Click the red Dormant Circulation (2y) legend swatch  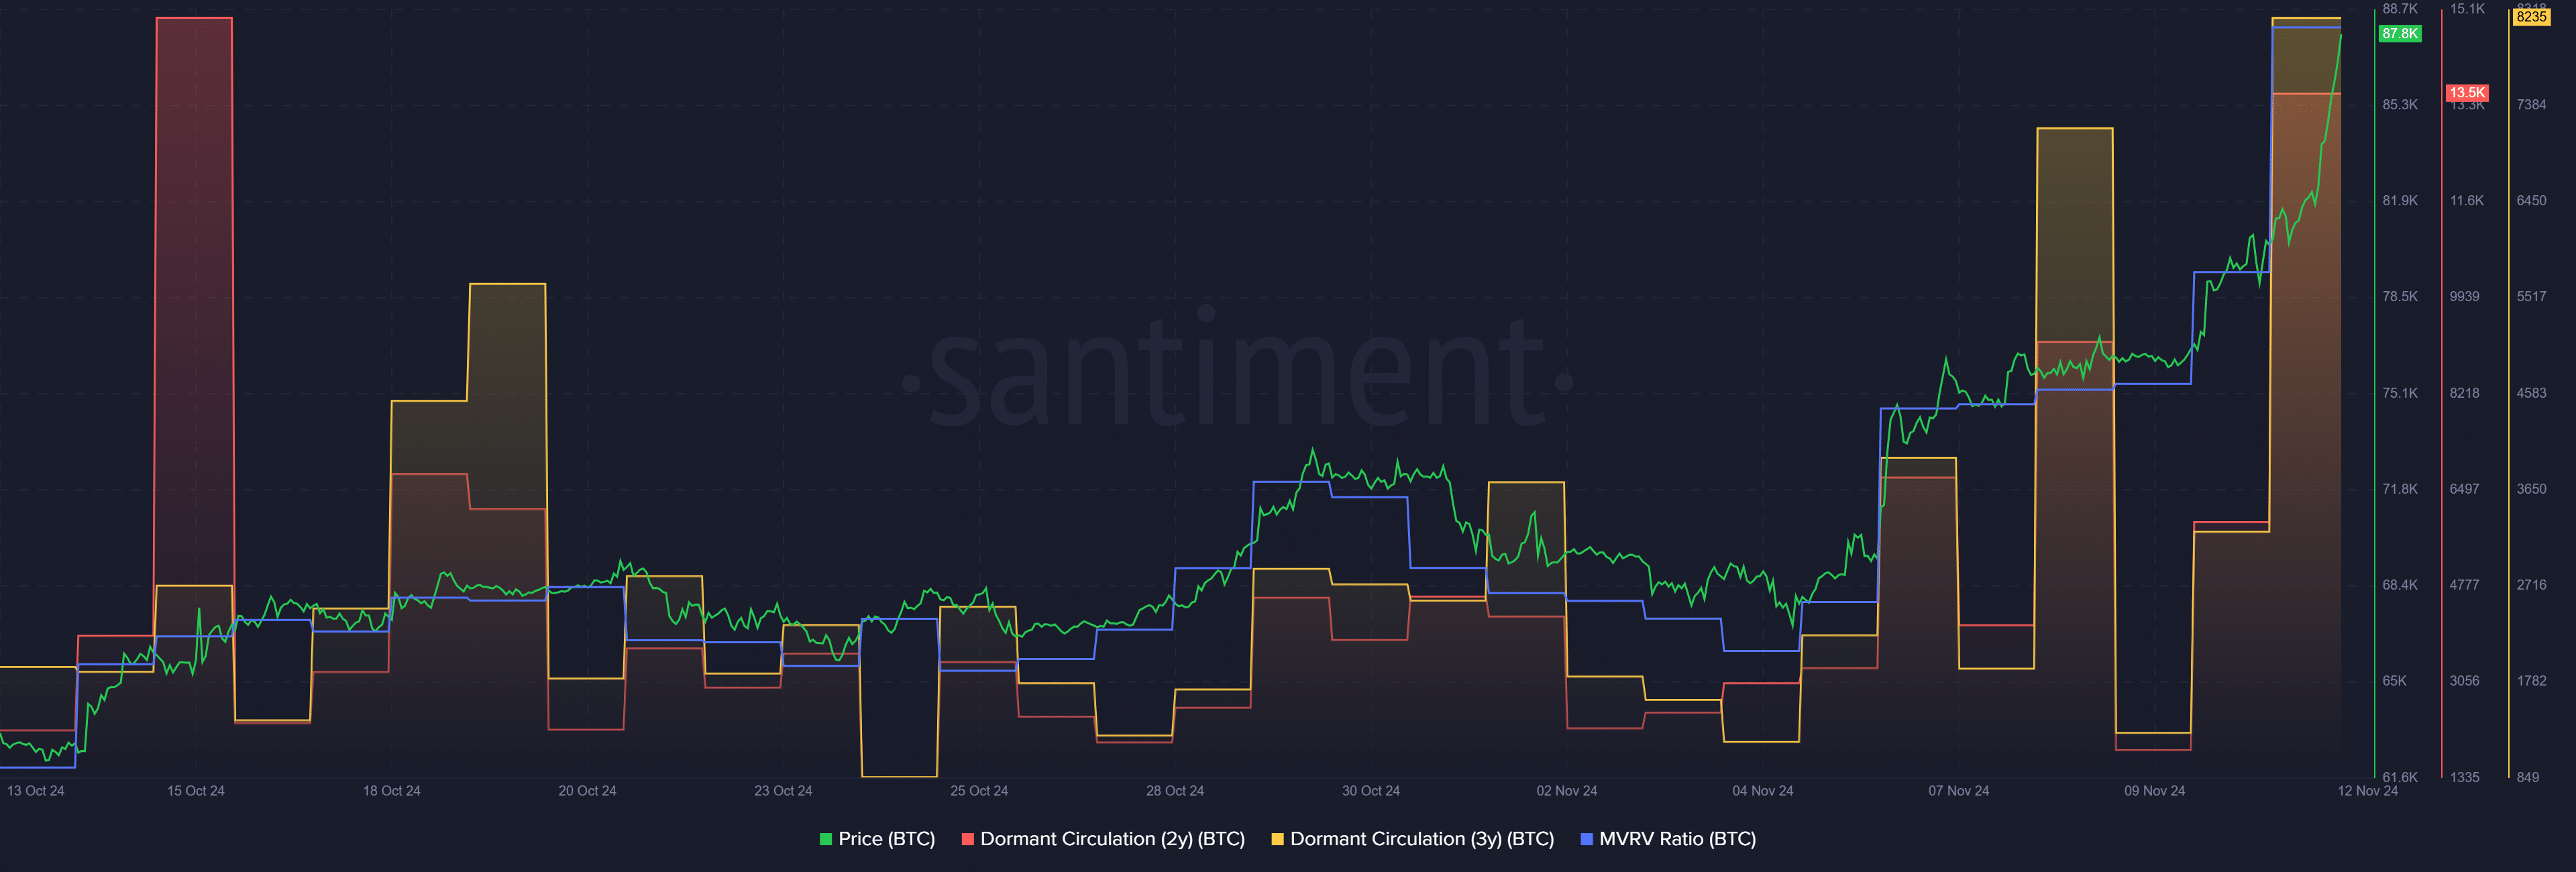click(x=967, y=840)
